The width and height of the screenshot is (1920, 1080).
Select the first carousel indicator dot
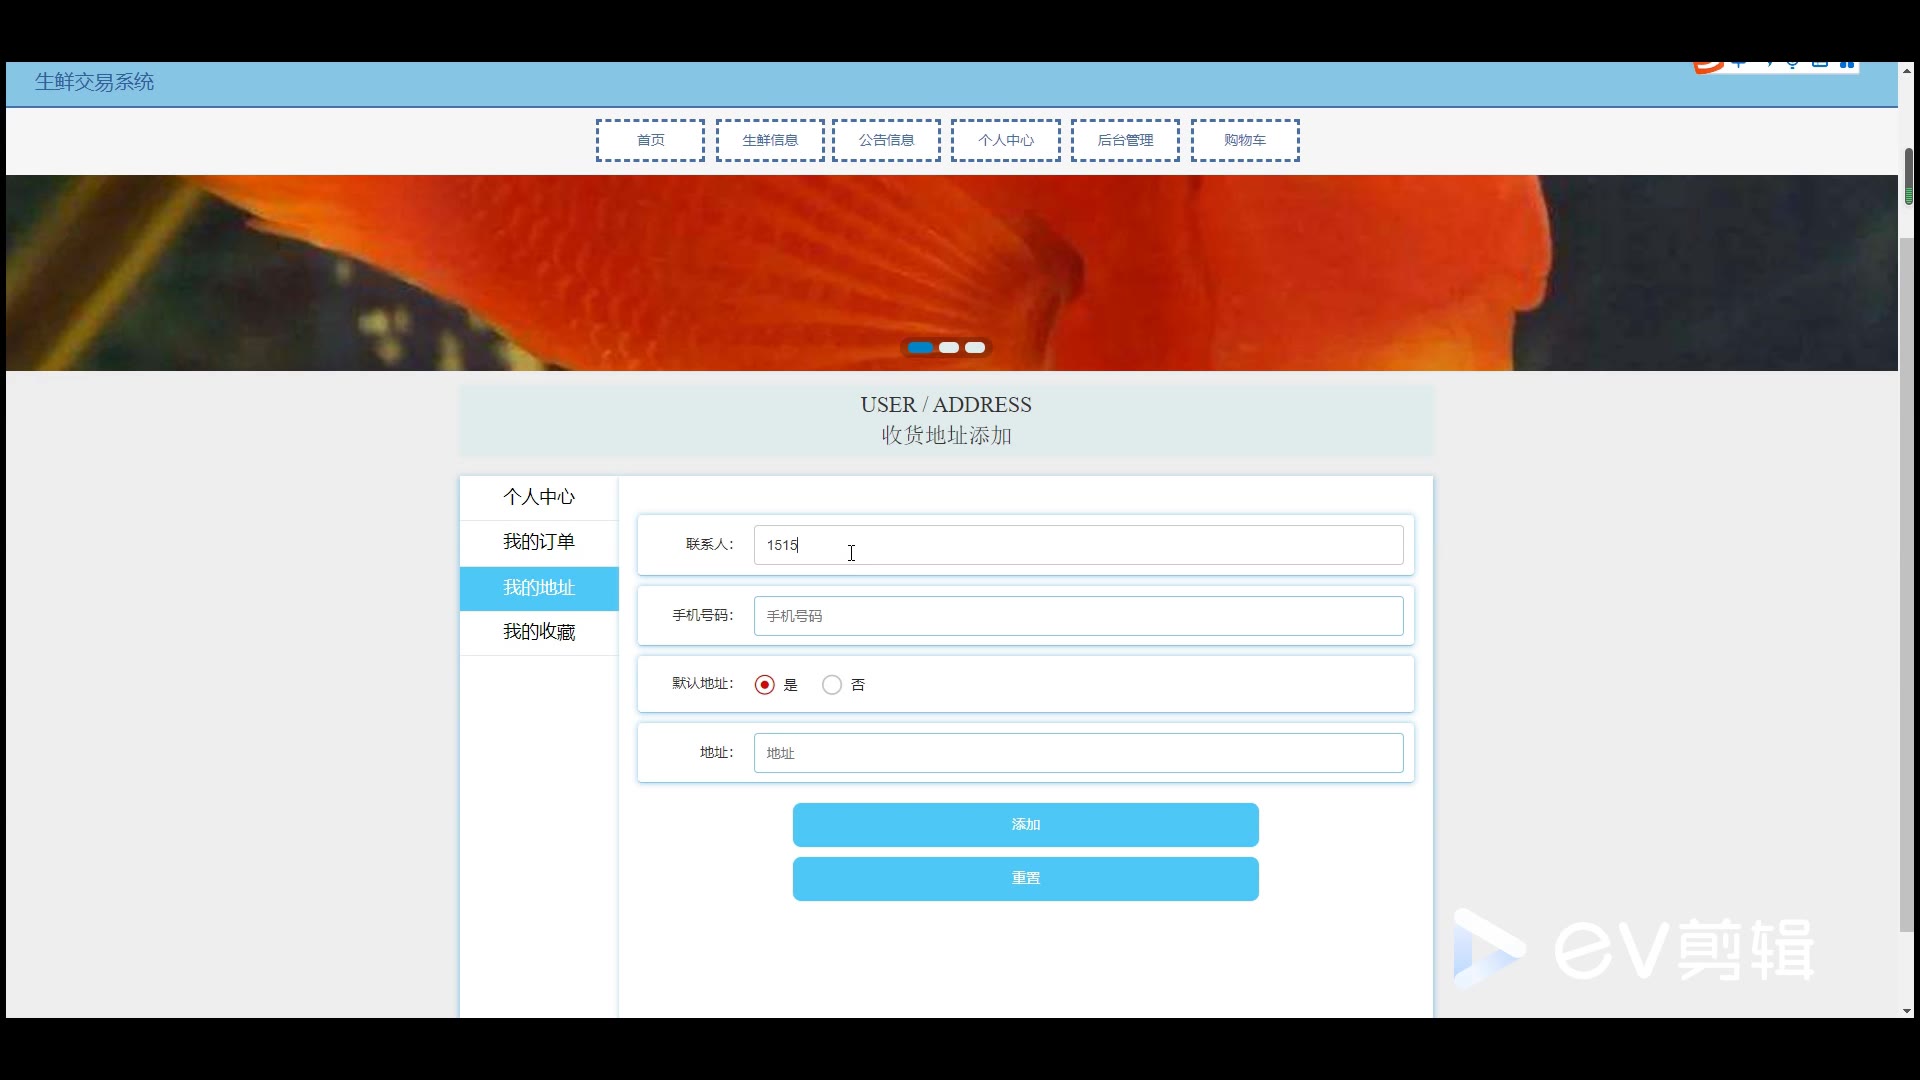click(x=921, y=348)
